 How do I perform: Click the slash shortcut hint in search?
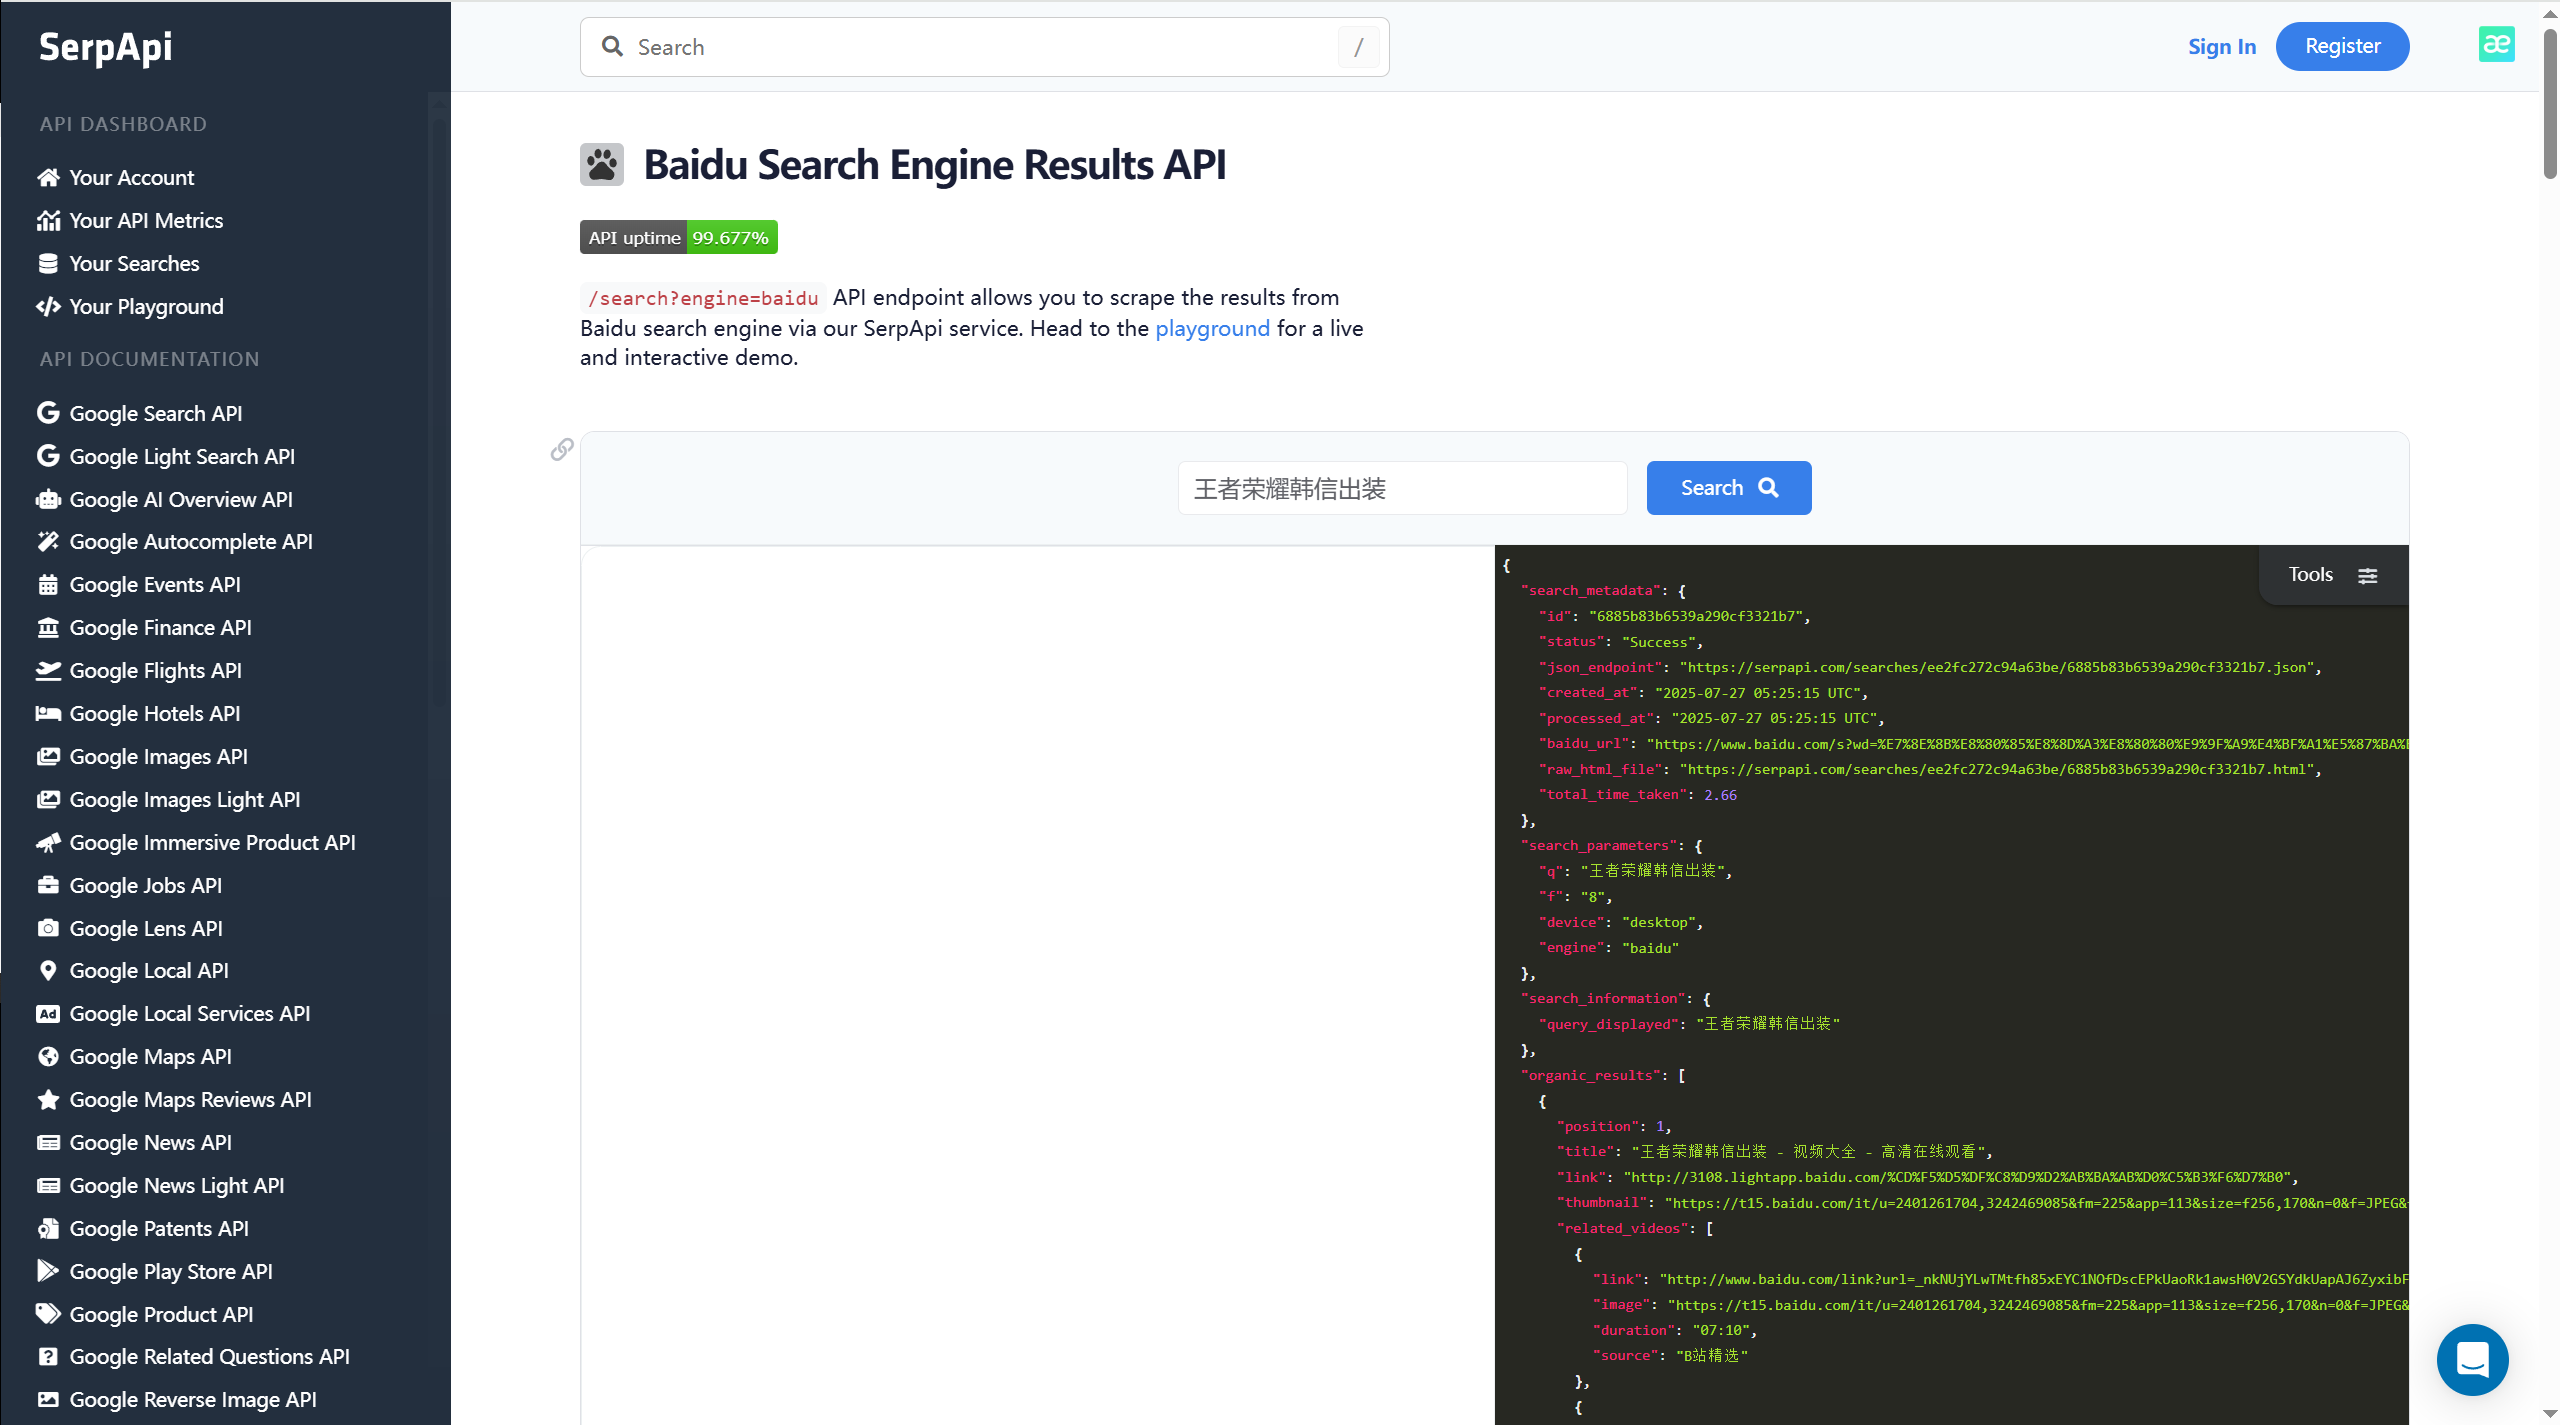[1358, 47]
